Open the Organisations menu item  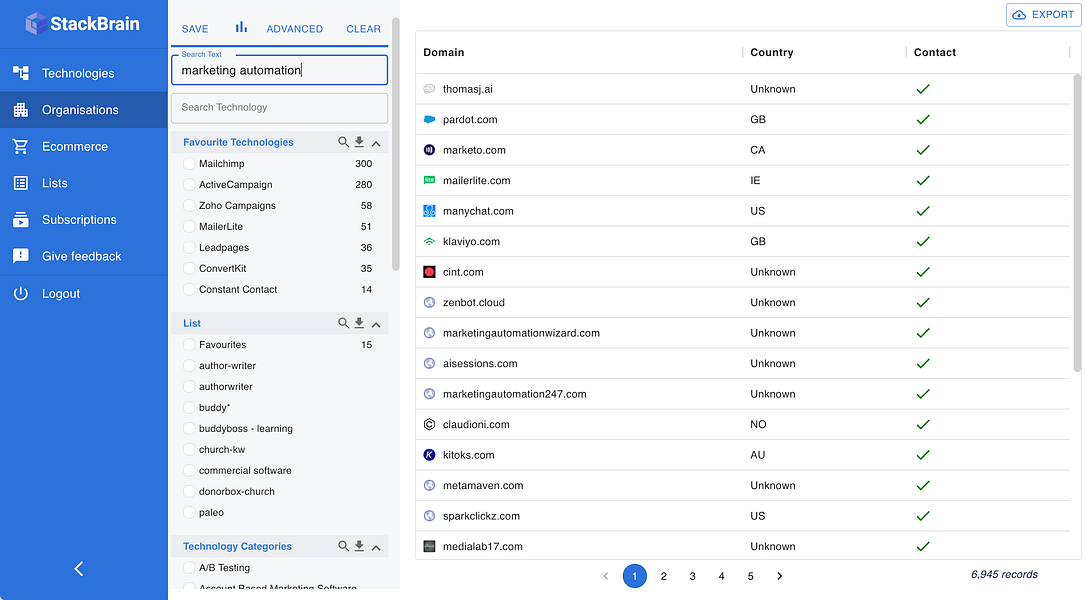pos(84,109)
